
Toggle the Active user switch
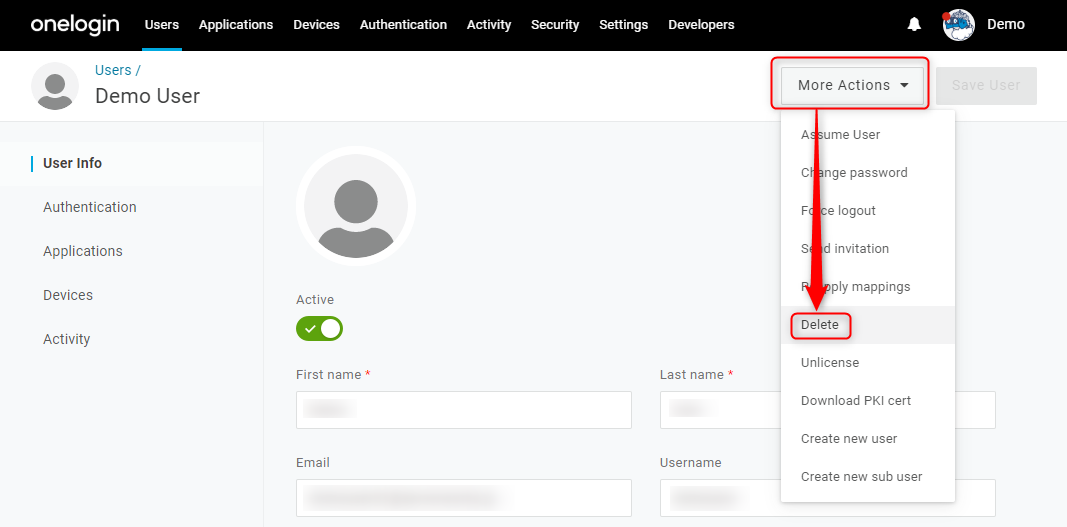click(x=319, y=329)
